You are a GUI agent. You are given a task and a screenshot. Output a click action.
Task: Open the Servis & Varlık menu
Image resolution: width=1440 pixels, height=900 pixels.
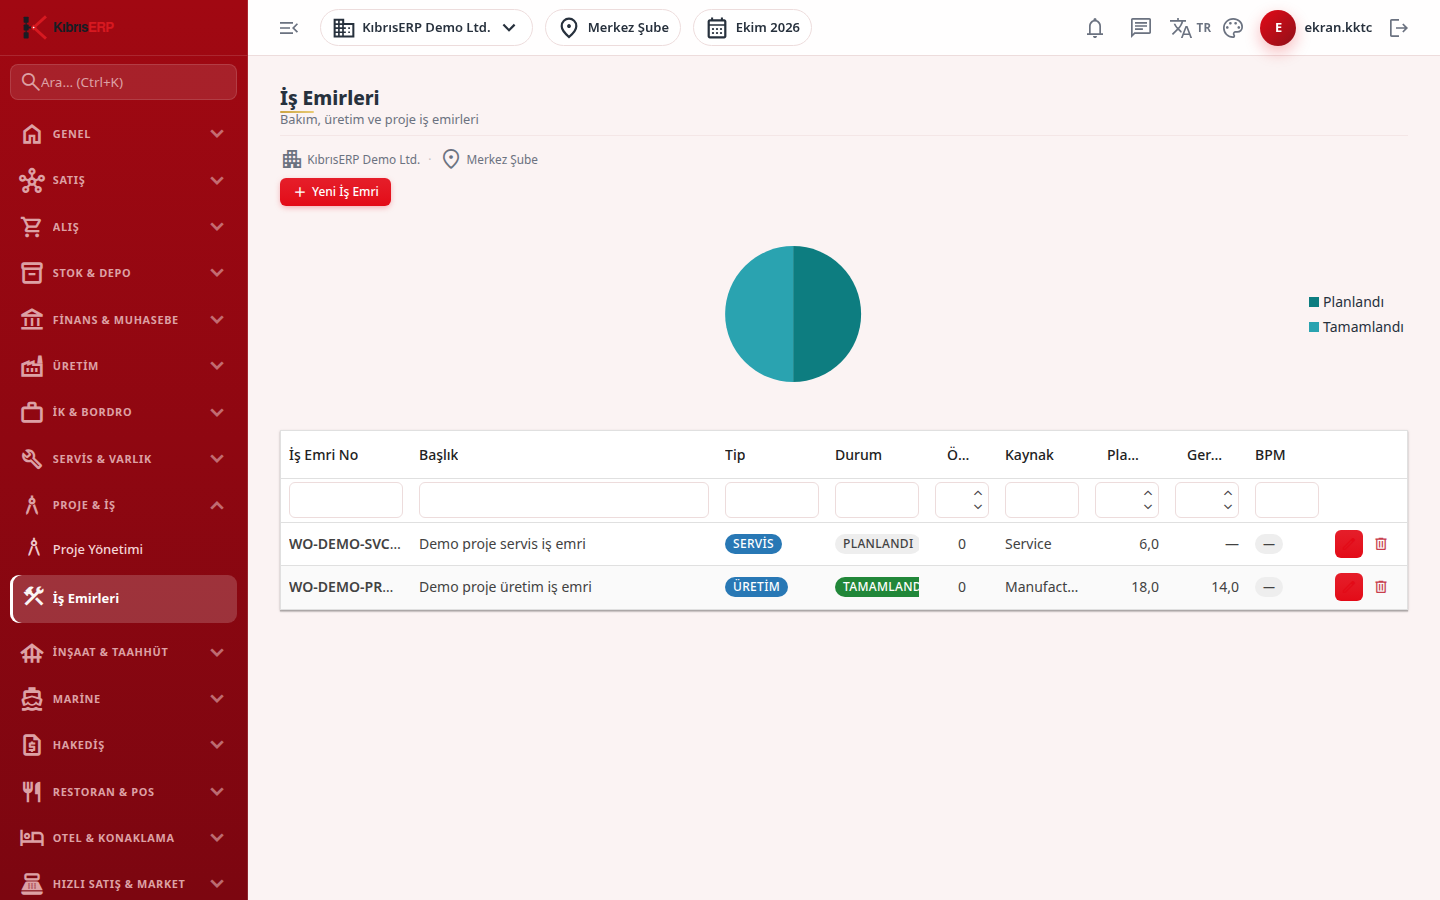tap(124, 459)
